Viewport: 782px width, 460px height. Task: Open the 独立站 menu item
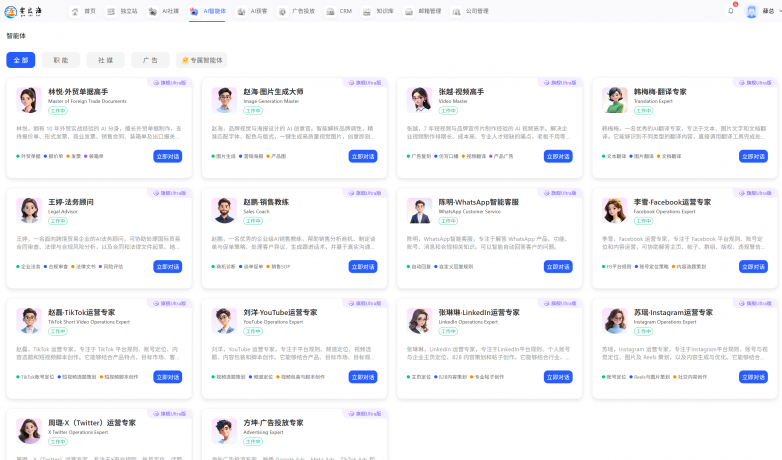[129, 11]
